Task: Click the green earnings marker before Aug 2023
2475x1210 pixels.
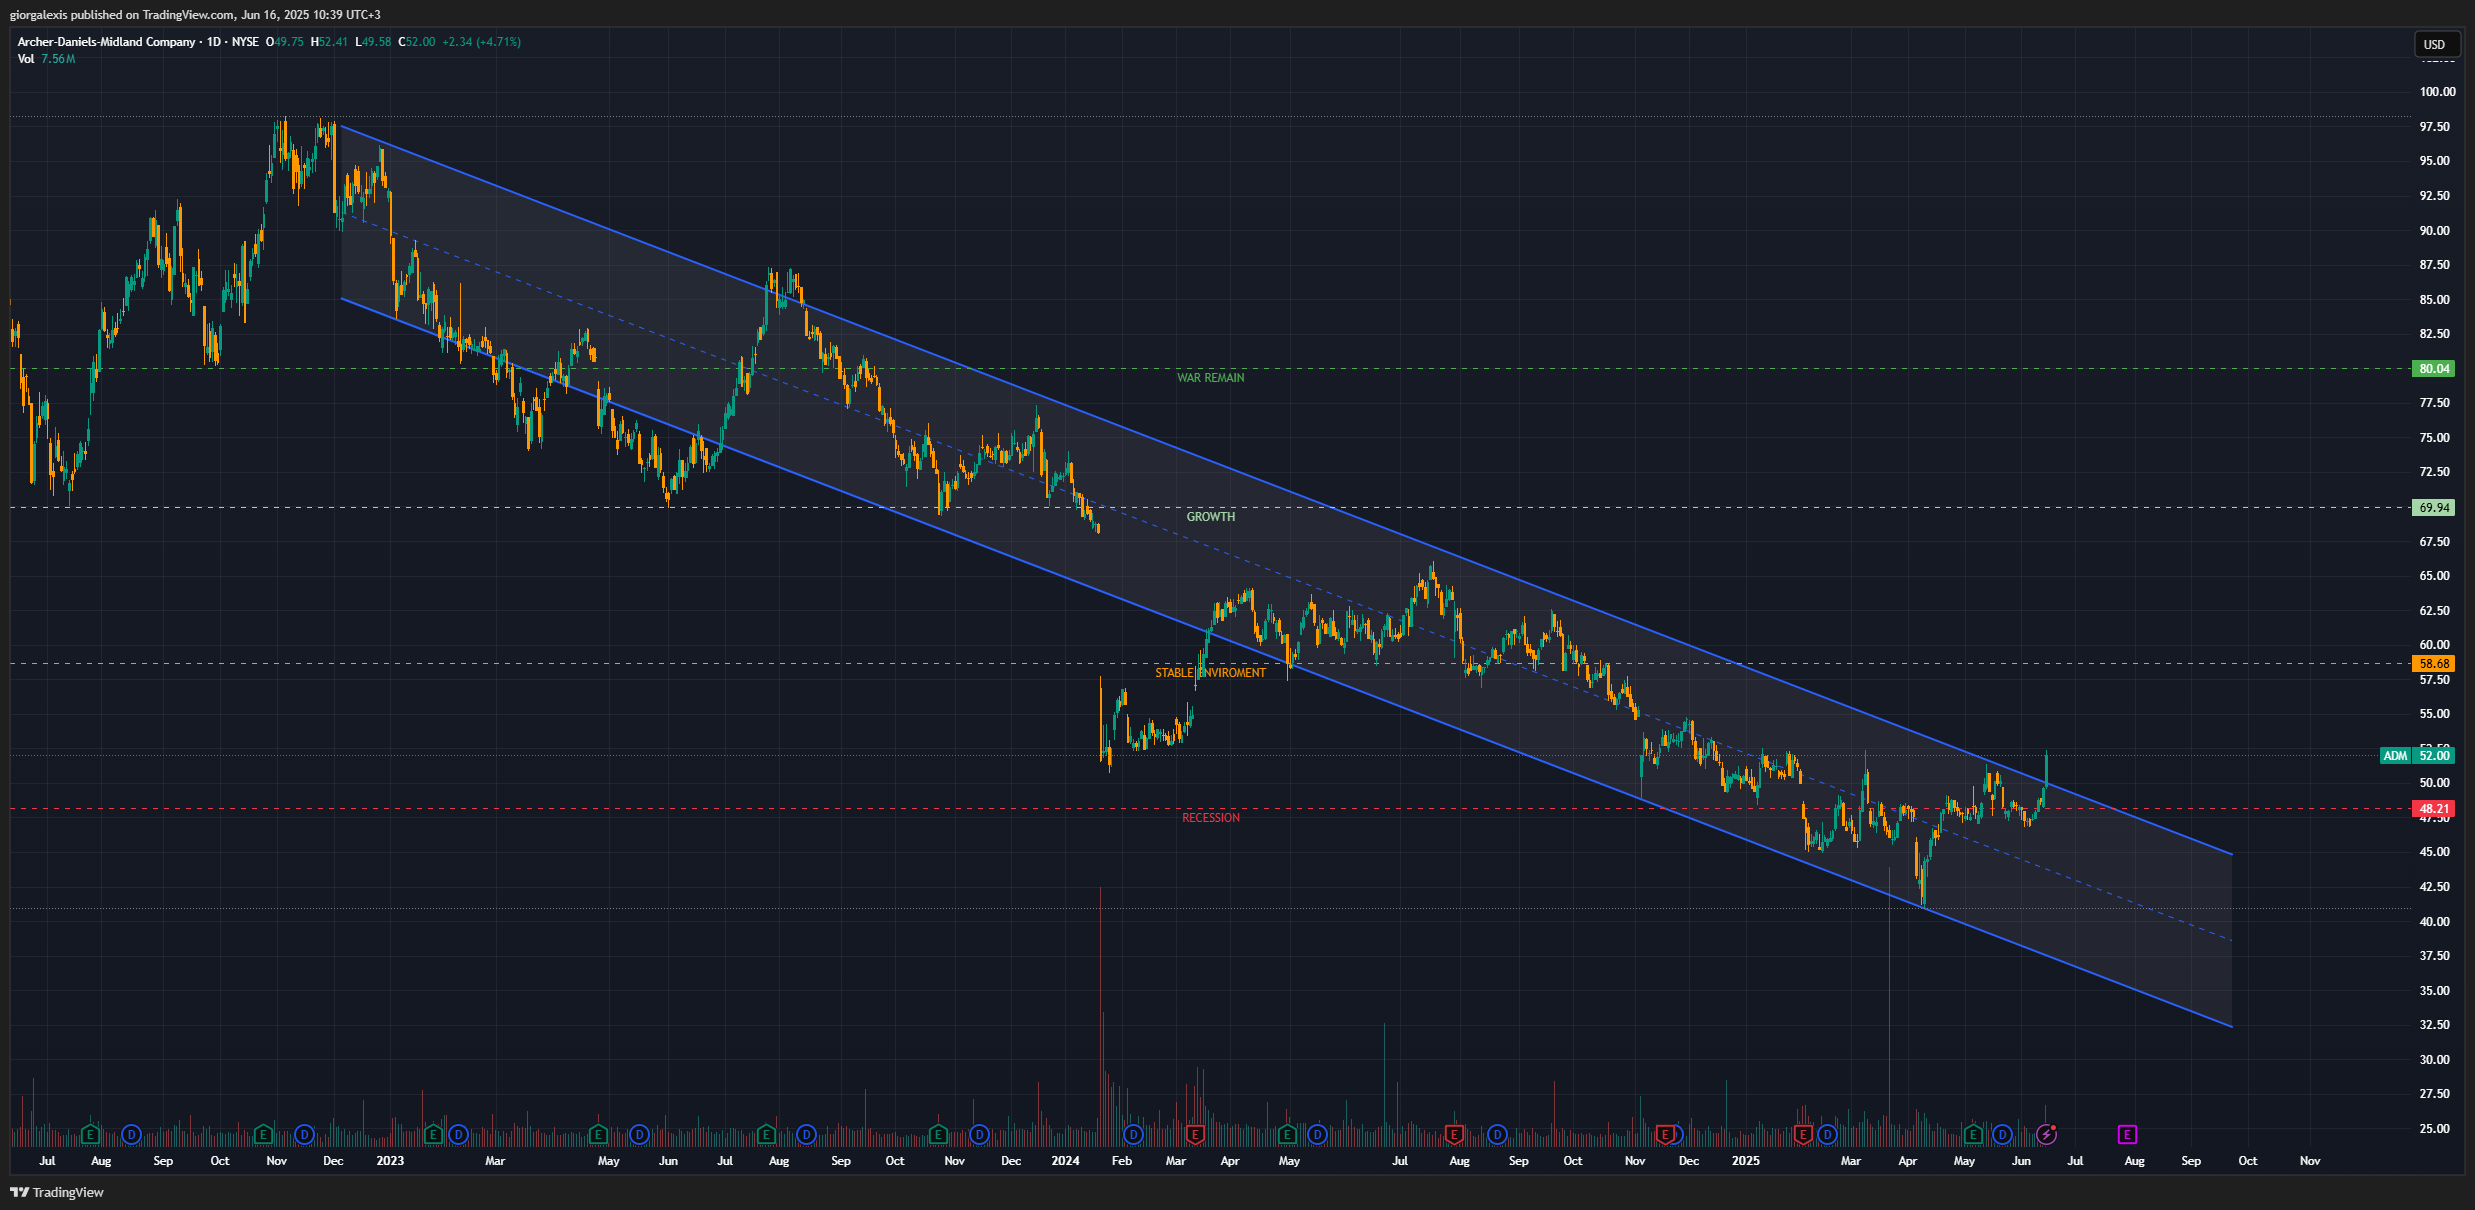Action: pyautogui.click(x=766, y=1135)
